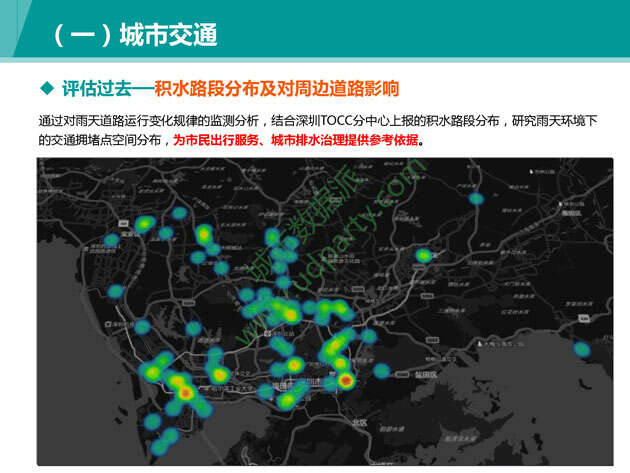Select the teal heading text "评估过去"
The image size is (630, 473).
click(x=97, y=88)
